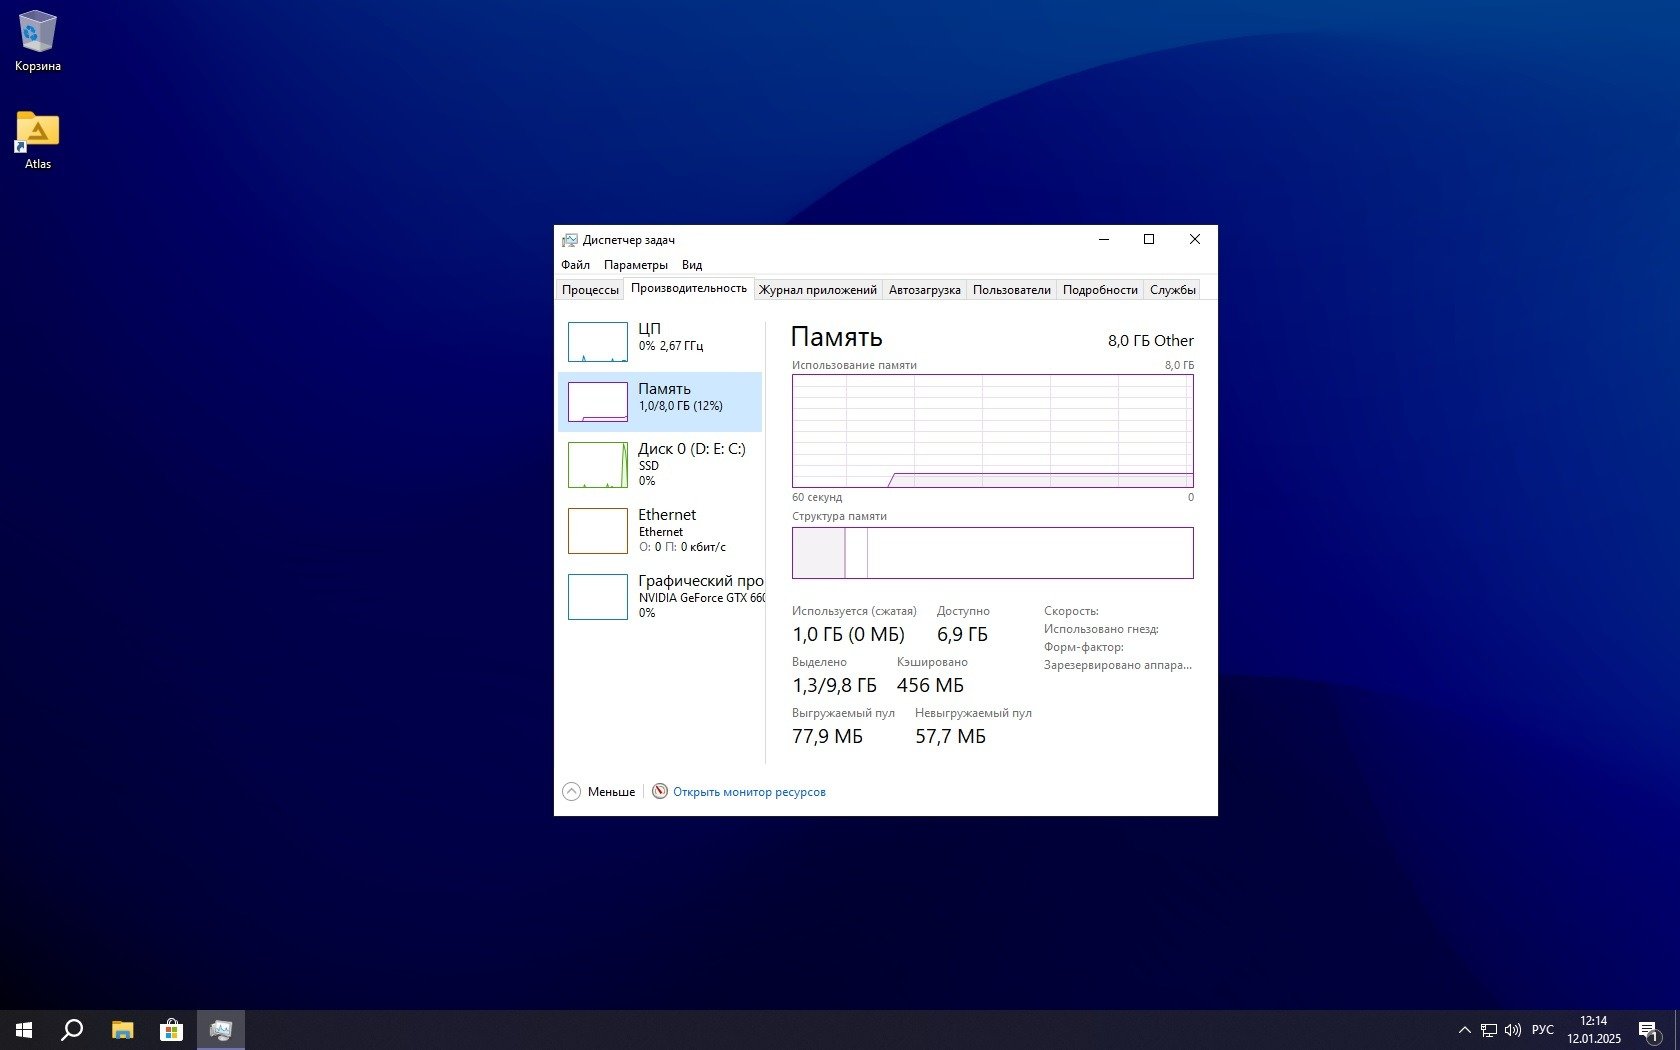The image size is (1680, 1050).
Task: Show hidden tray icons chevron
Action: pos(1464,1030)
